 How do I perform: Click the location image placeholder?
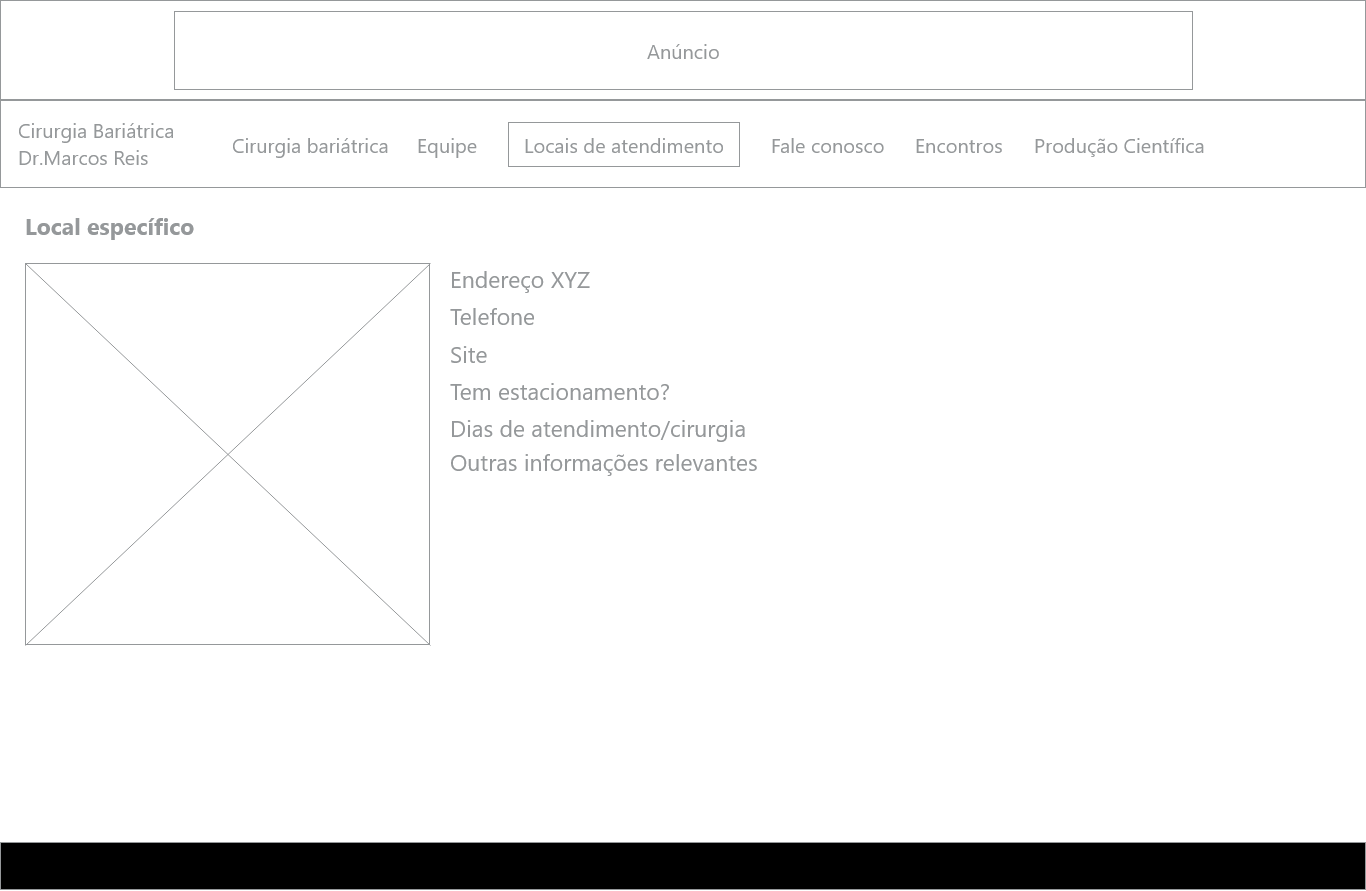tap(228, 454)
